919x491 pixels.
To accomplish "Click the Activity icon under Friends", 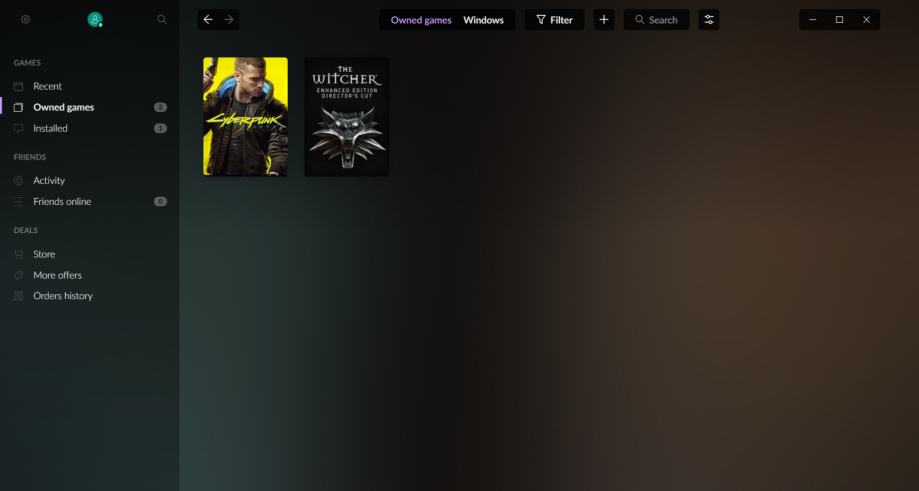I will [x=19, y=180].
